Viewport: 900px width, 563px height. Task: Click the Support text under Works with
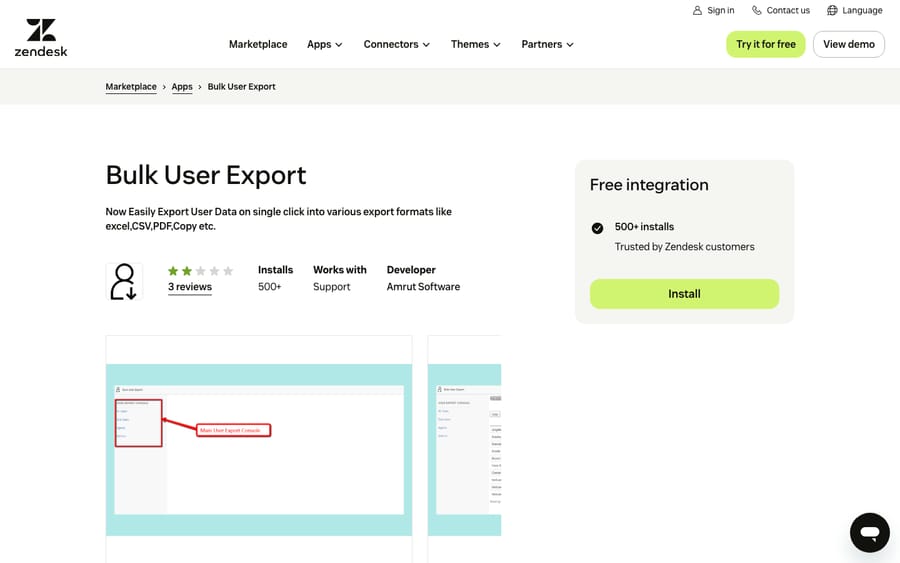click(331, 287)
